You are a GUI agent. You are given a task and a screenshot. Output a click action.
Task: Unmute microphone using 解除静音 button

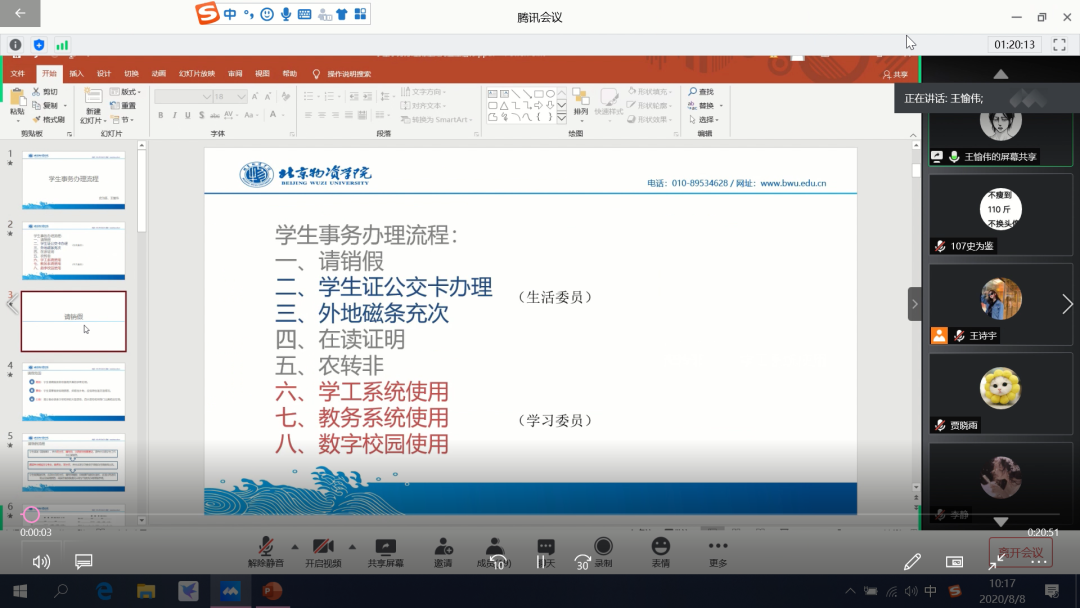pyautogui.click(x=266, y=551)
